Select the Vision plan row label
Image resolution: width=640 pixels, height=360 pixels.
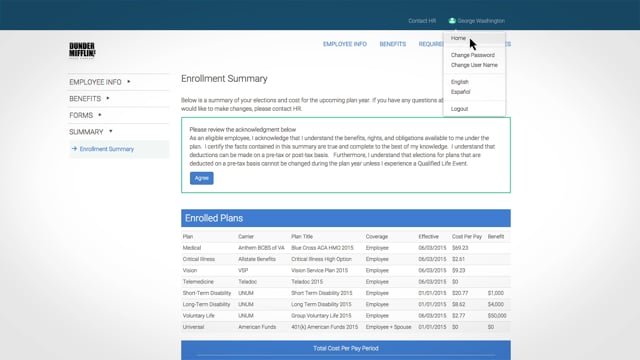pyautogui.click(x=190, y=270)
